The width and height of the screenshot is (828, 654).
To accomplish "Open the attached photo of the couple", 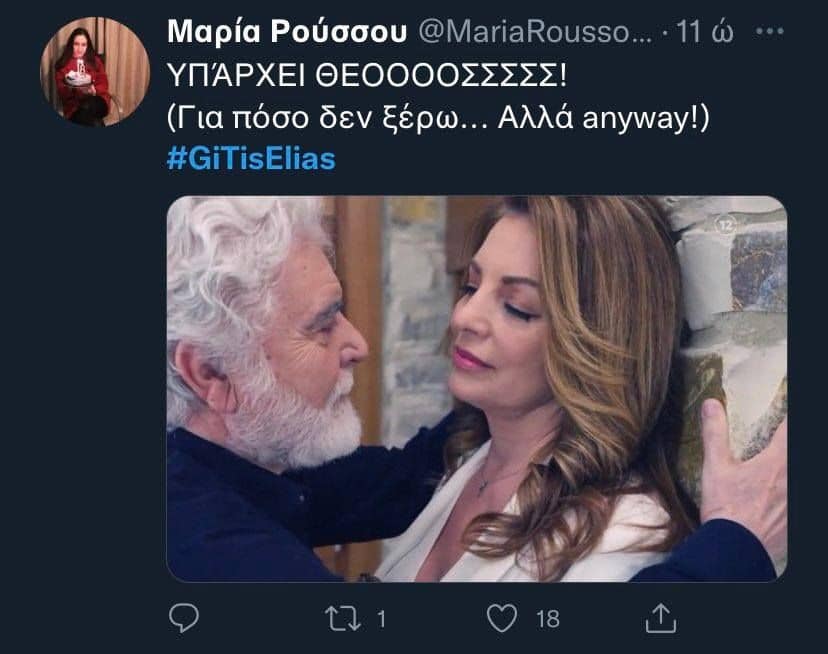I will tap(477, 389).
